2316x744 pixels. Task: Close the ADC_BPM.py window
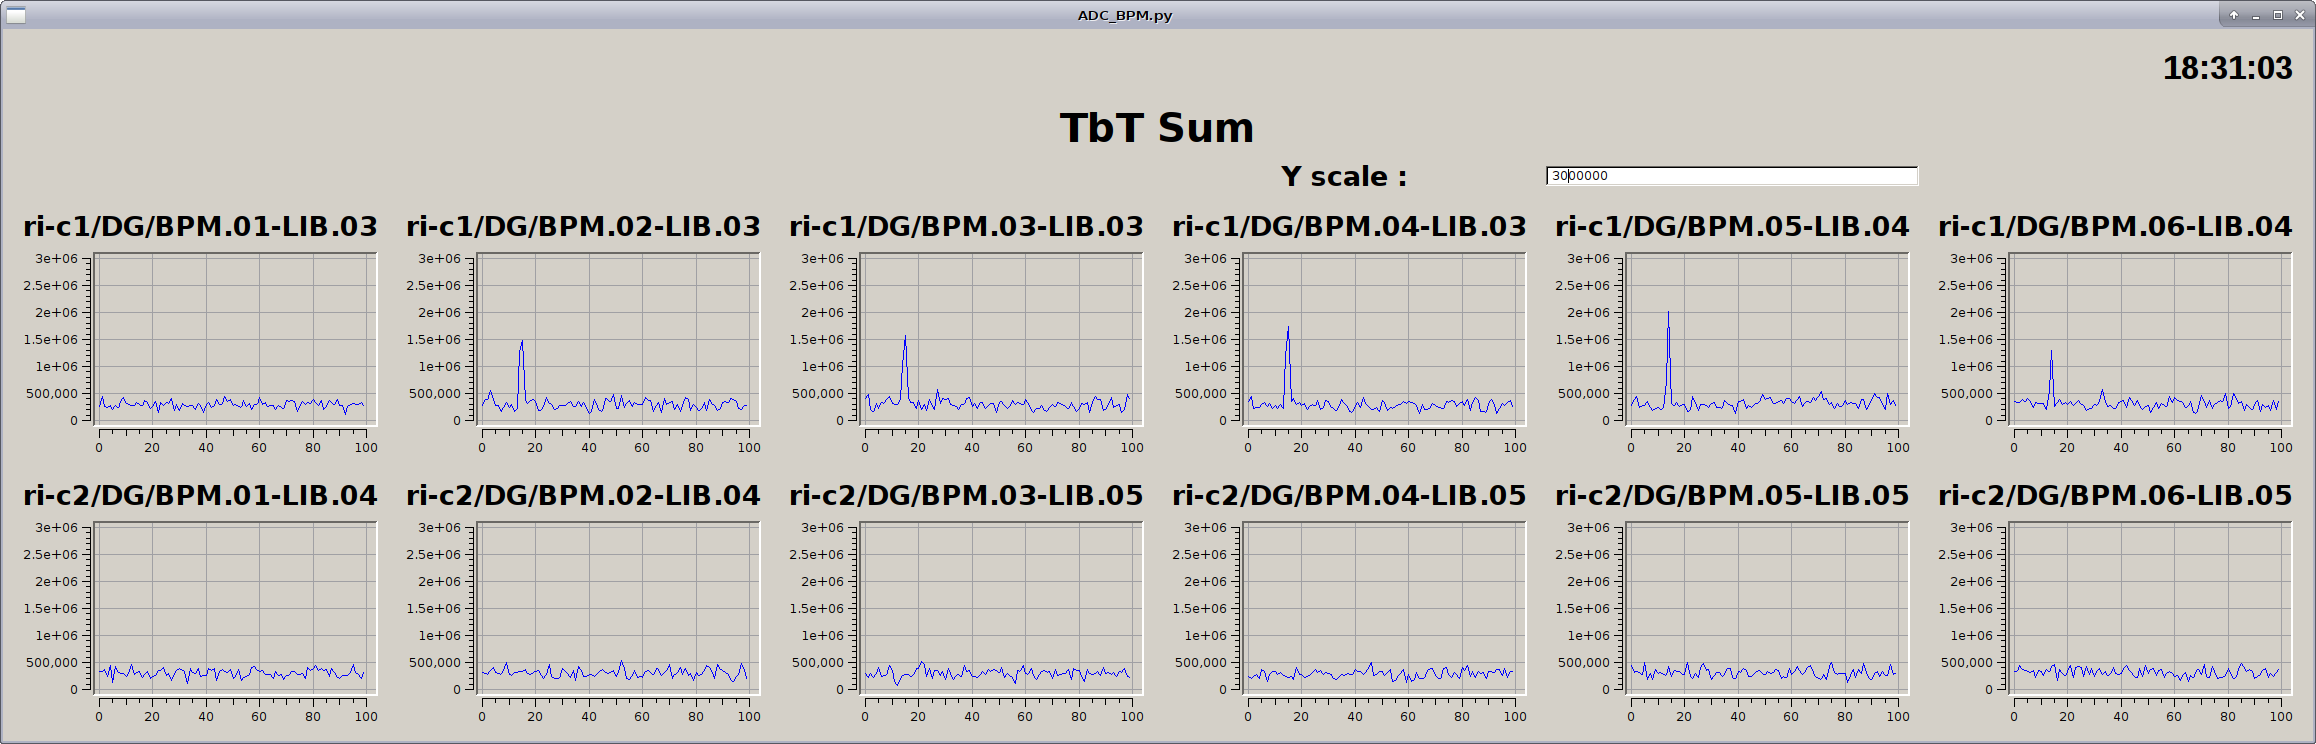[2300, 15]
